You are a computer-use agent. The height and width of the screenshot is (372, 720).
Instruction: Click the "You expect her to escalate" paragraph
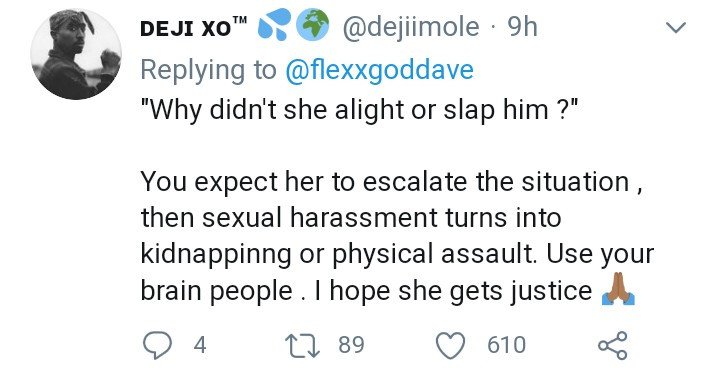coord(397,236)
